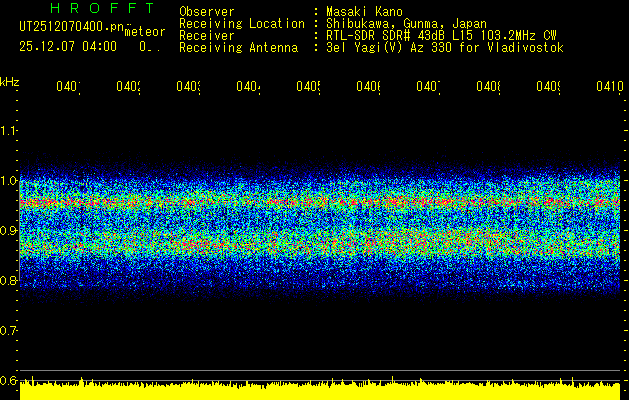Image resolution: width=629 pixels, height=400 pixels.
Task: Click the 0.6 kHz frequency axis tick
Action: (9, 380)
